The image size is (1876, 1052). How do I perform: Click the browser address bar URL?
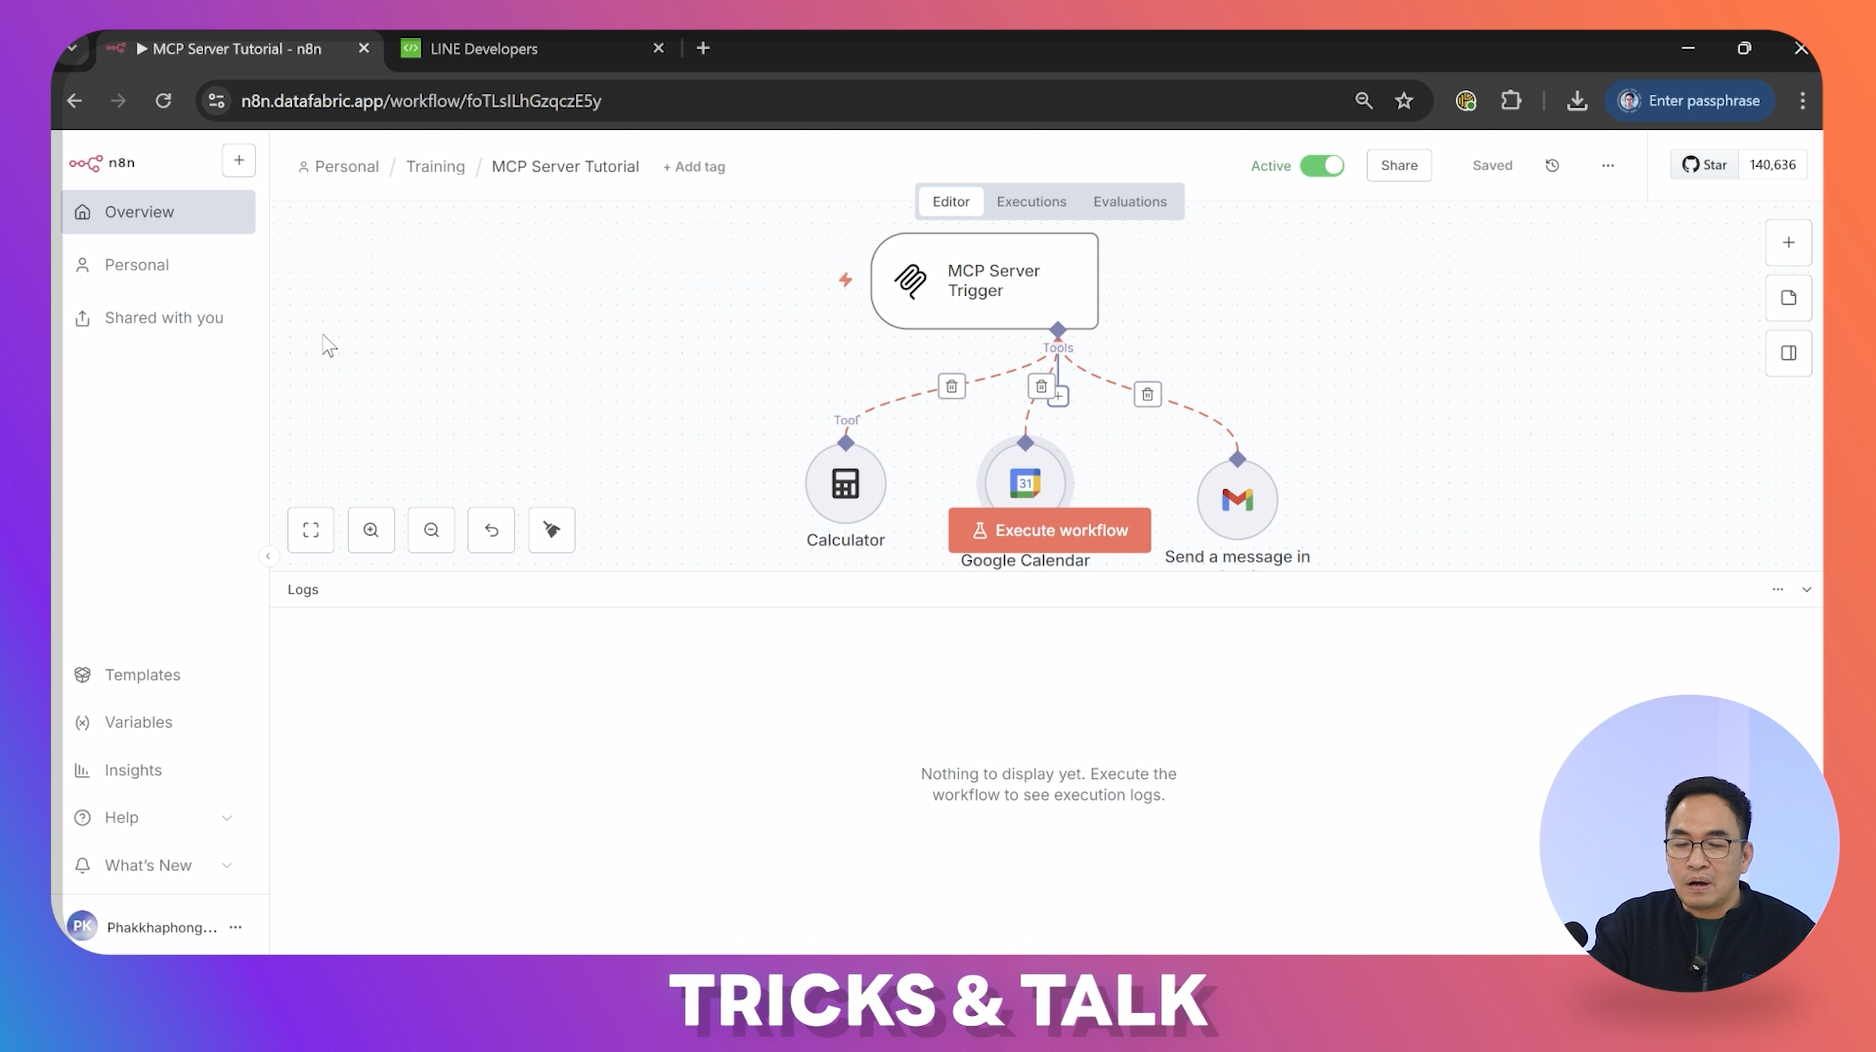[x=421, y=101]
